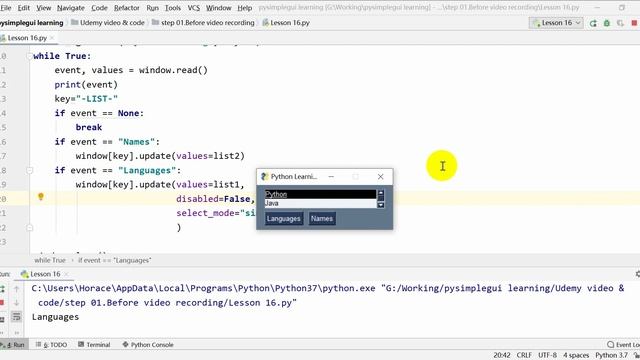
Task: Minimize the PyCharm main window
Action: (597, 8)
